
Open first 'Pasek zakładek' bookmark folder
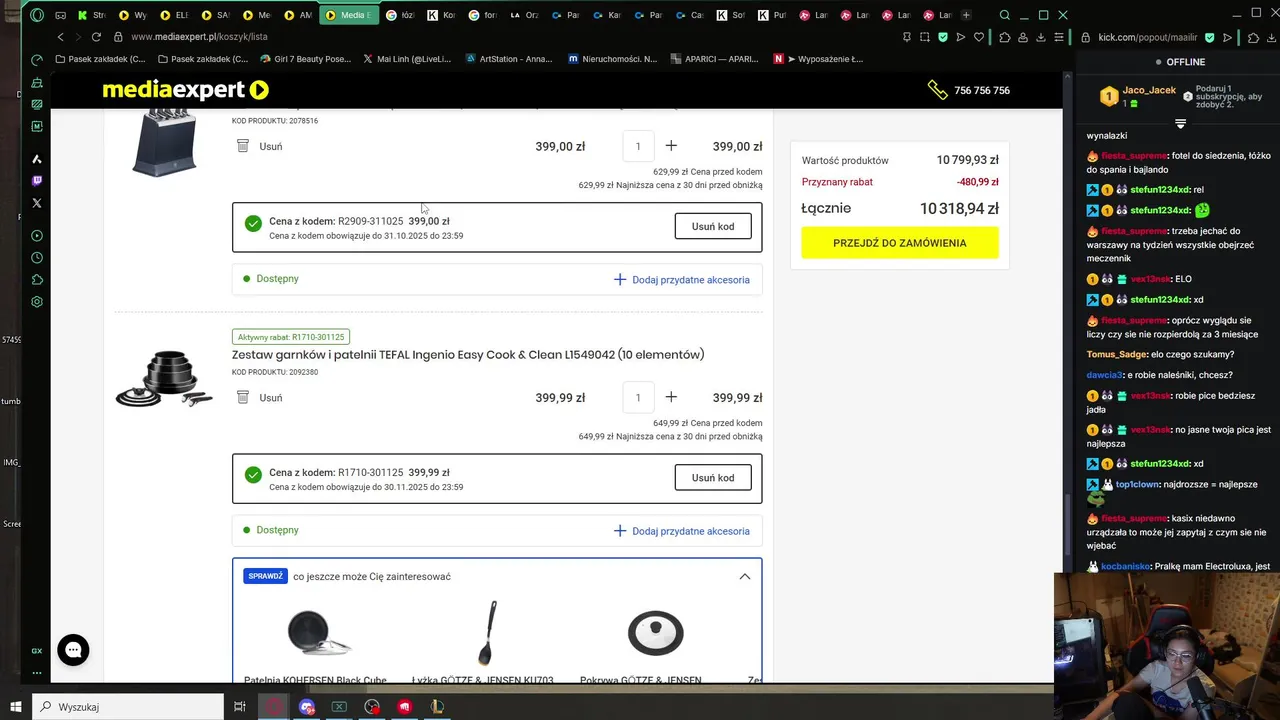[x=100, y=59]
